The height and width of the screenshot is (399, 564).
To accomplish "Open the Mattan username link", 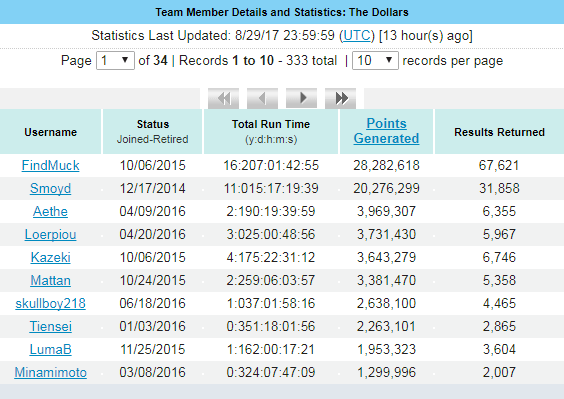I will (50, 281).
